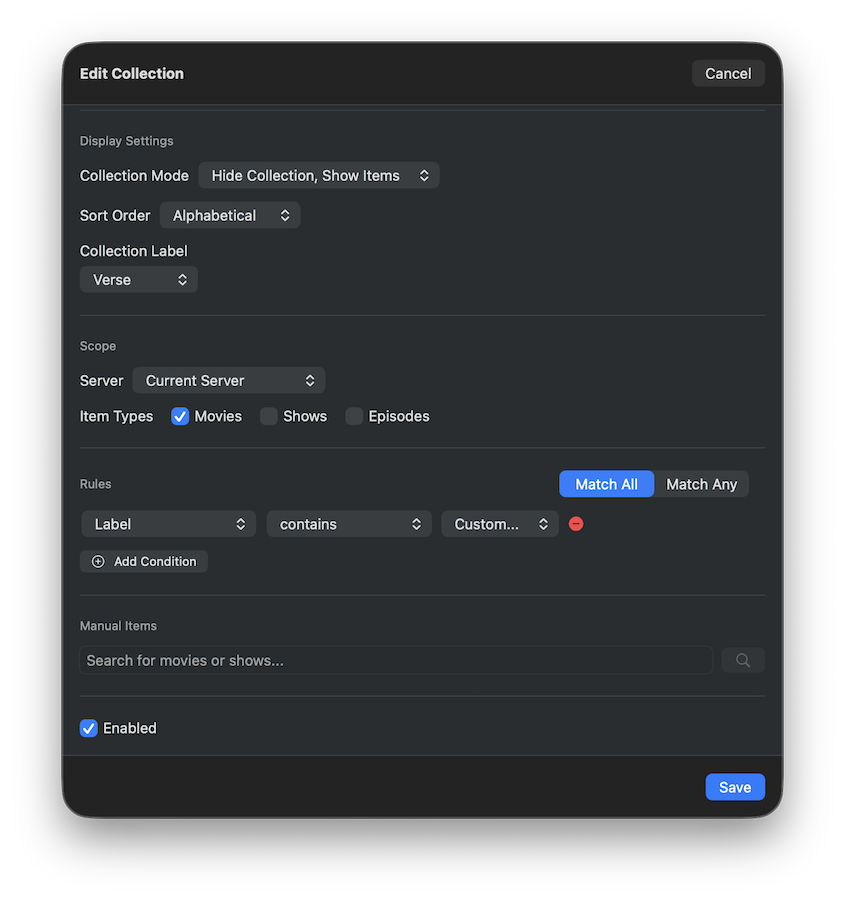Save the collection changes
845x900 pixels.
[735, 787]
